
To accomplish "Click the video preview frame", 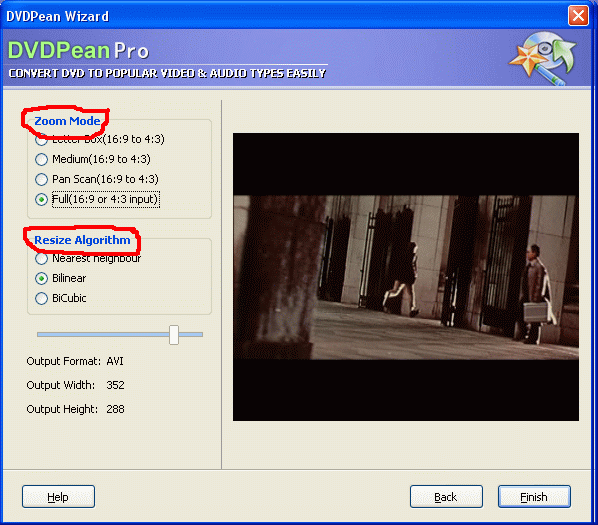I will coord(406,277).
